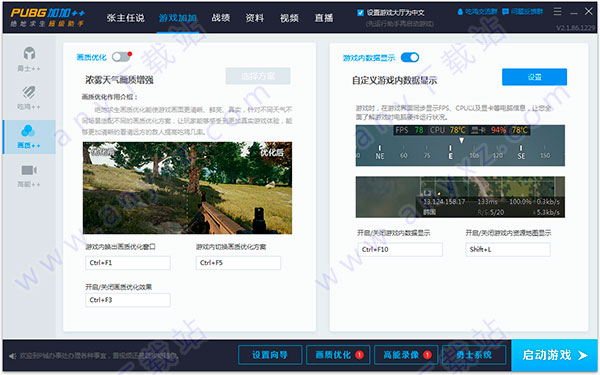Click the 游戏内切换画质优化方案 label
This screenshot has width=600, height=375.
tap(231, 247)
